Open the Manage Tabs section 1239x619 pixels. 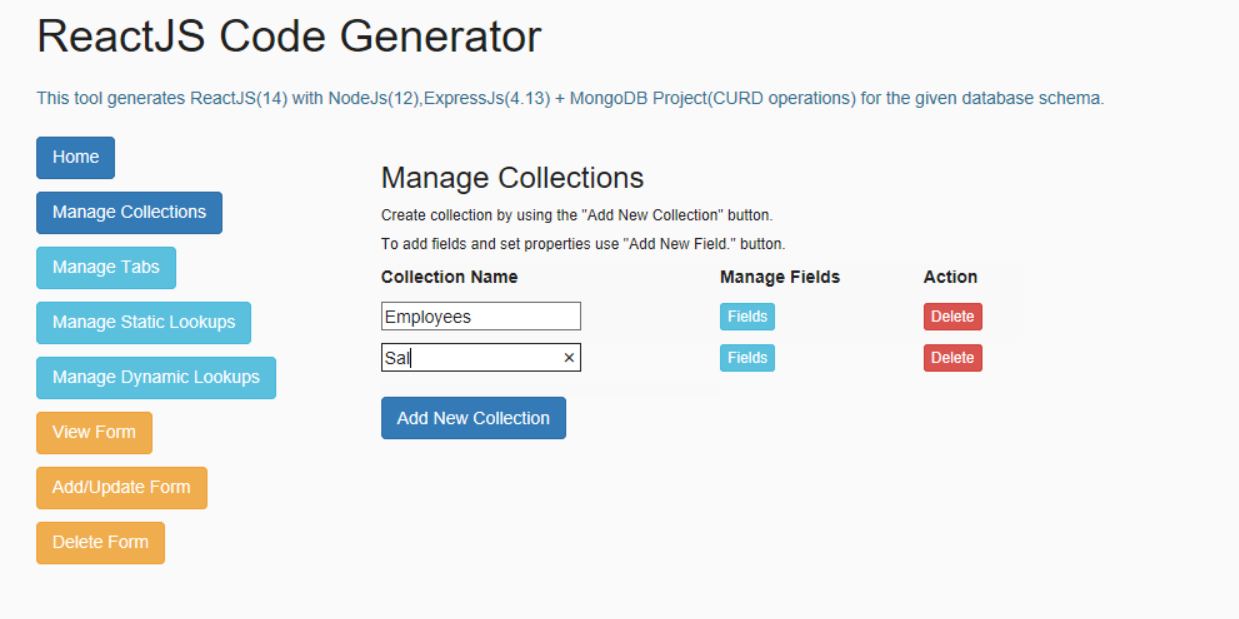click(106, 268)
